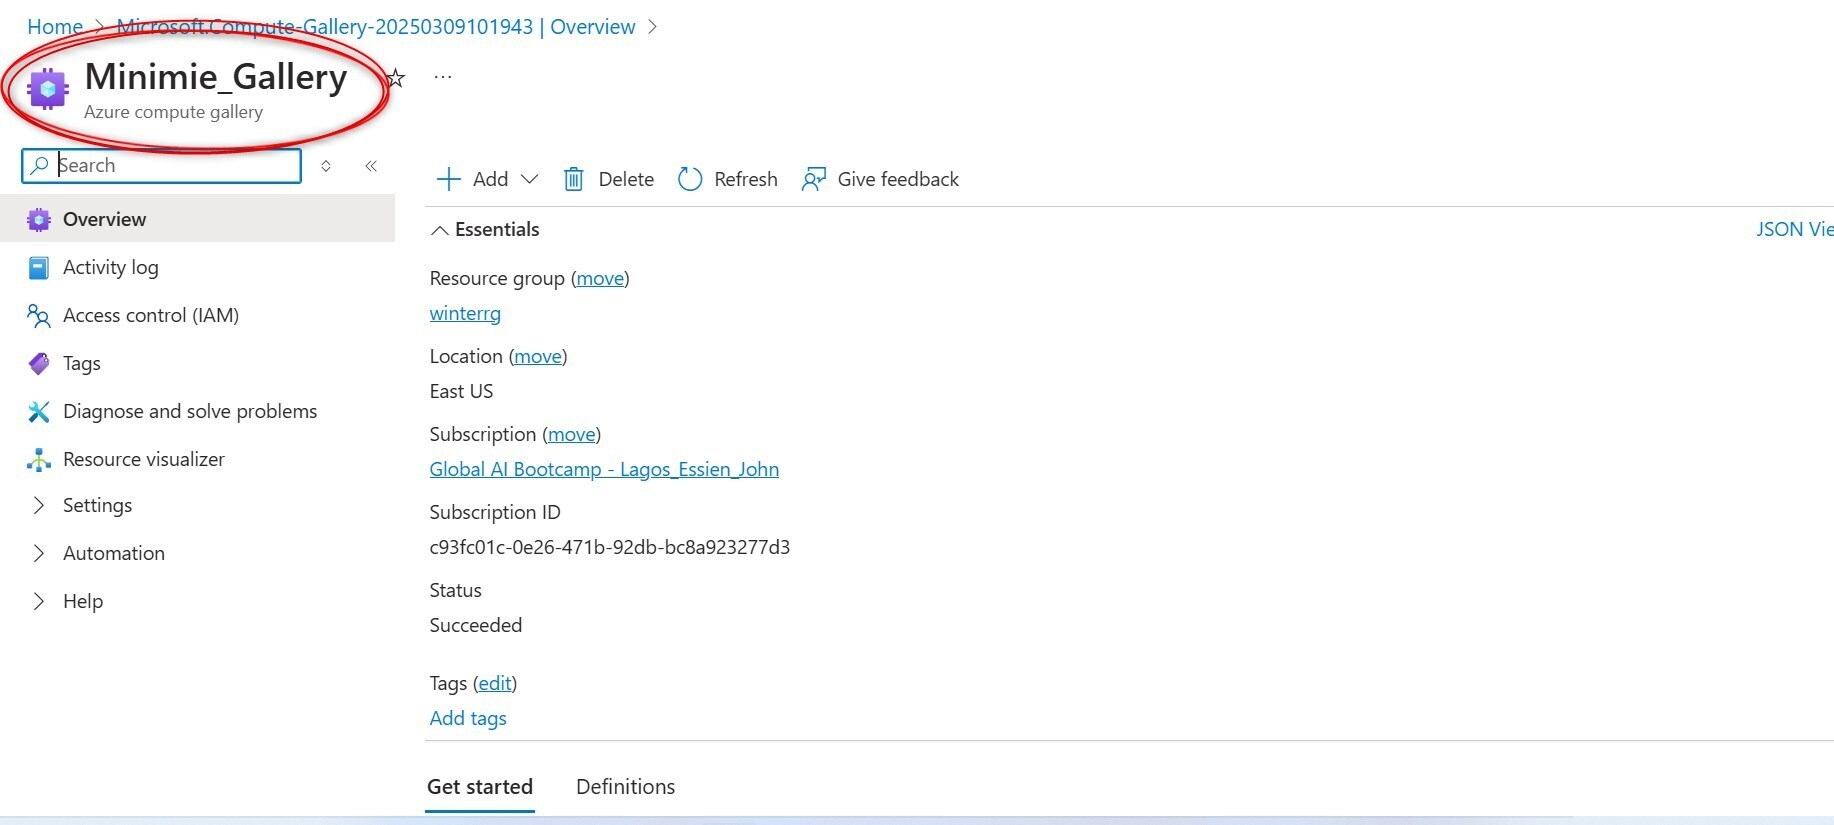The height and width of the screenshot is (825, 1834).
Task: Click the Activity log book icon
Action: tap(39, 268)
